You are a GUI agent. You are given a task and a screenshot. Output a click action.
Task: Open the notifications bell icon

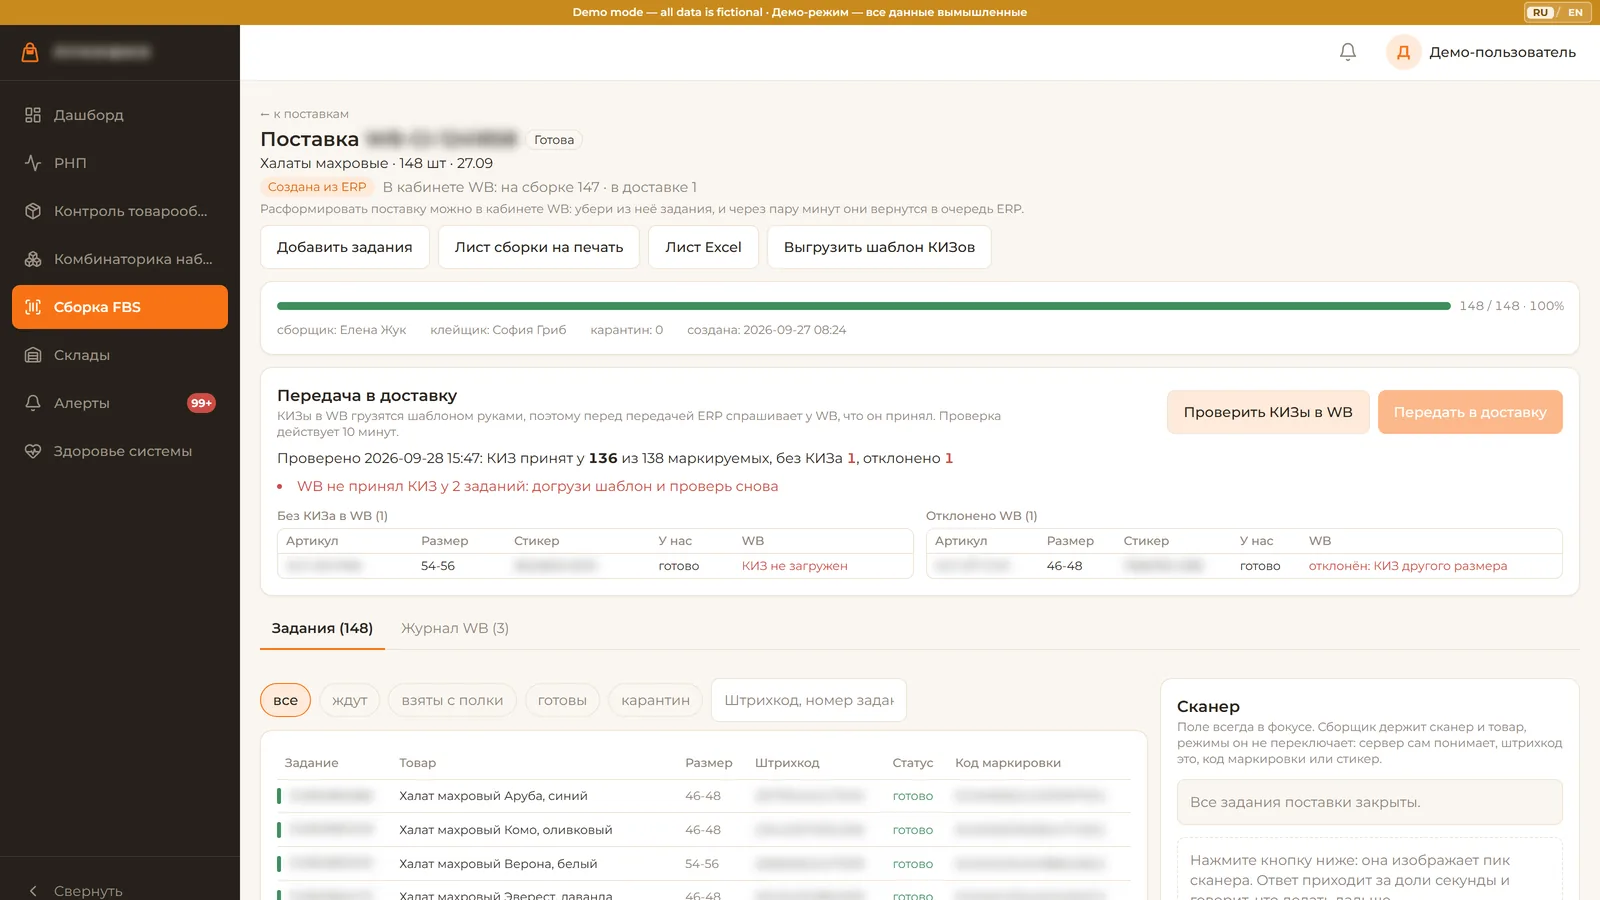pyautogui.click(x=1348, y=52)
